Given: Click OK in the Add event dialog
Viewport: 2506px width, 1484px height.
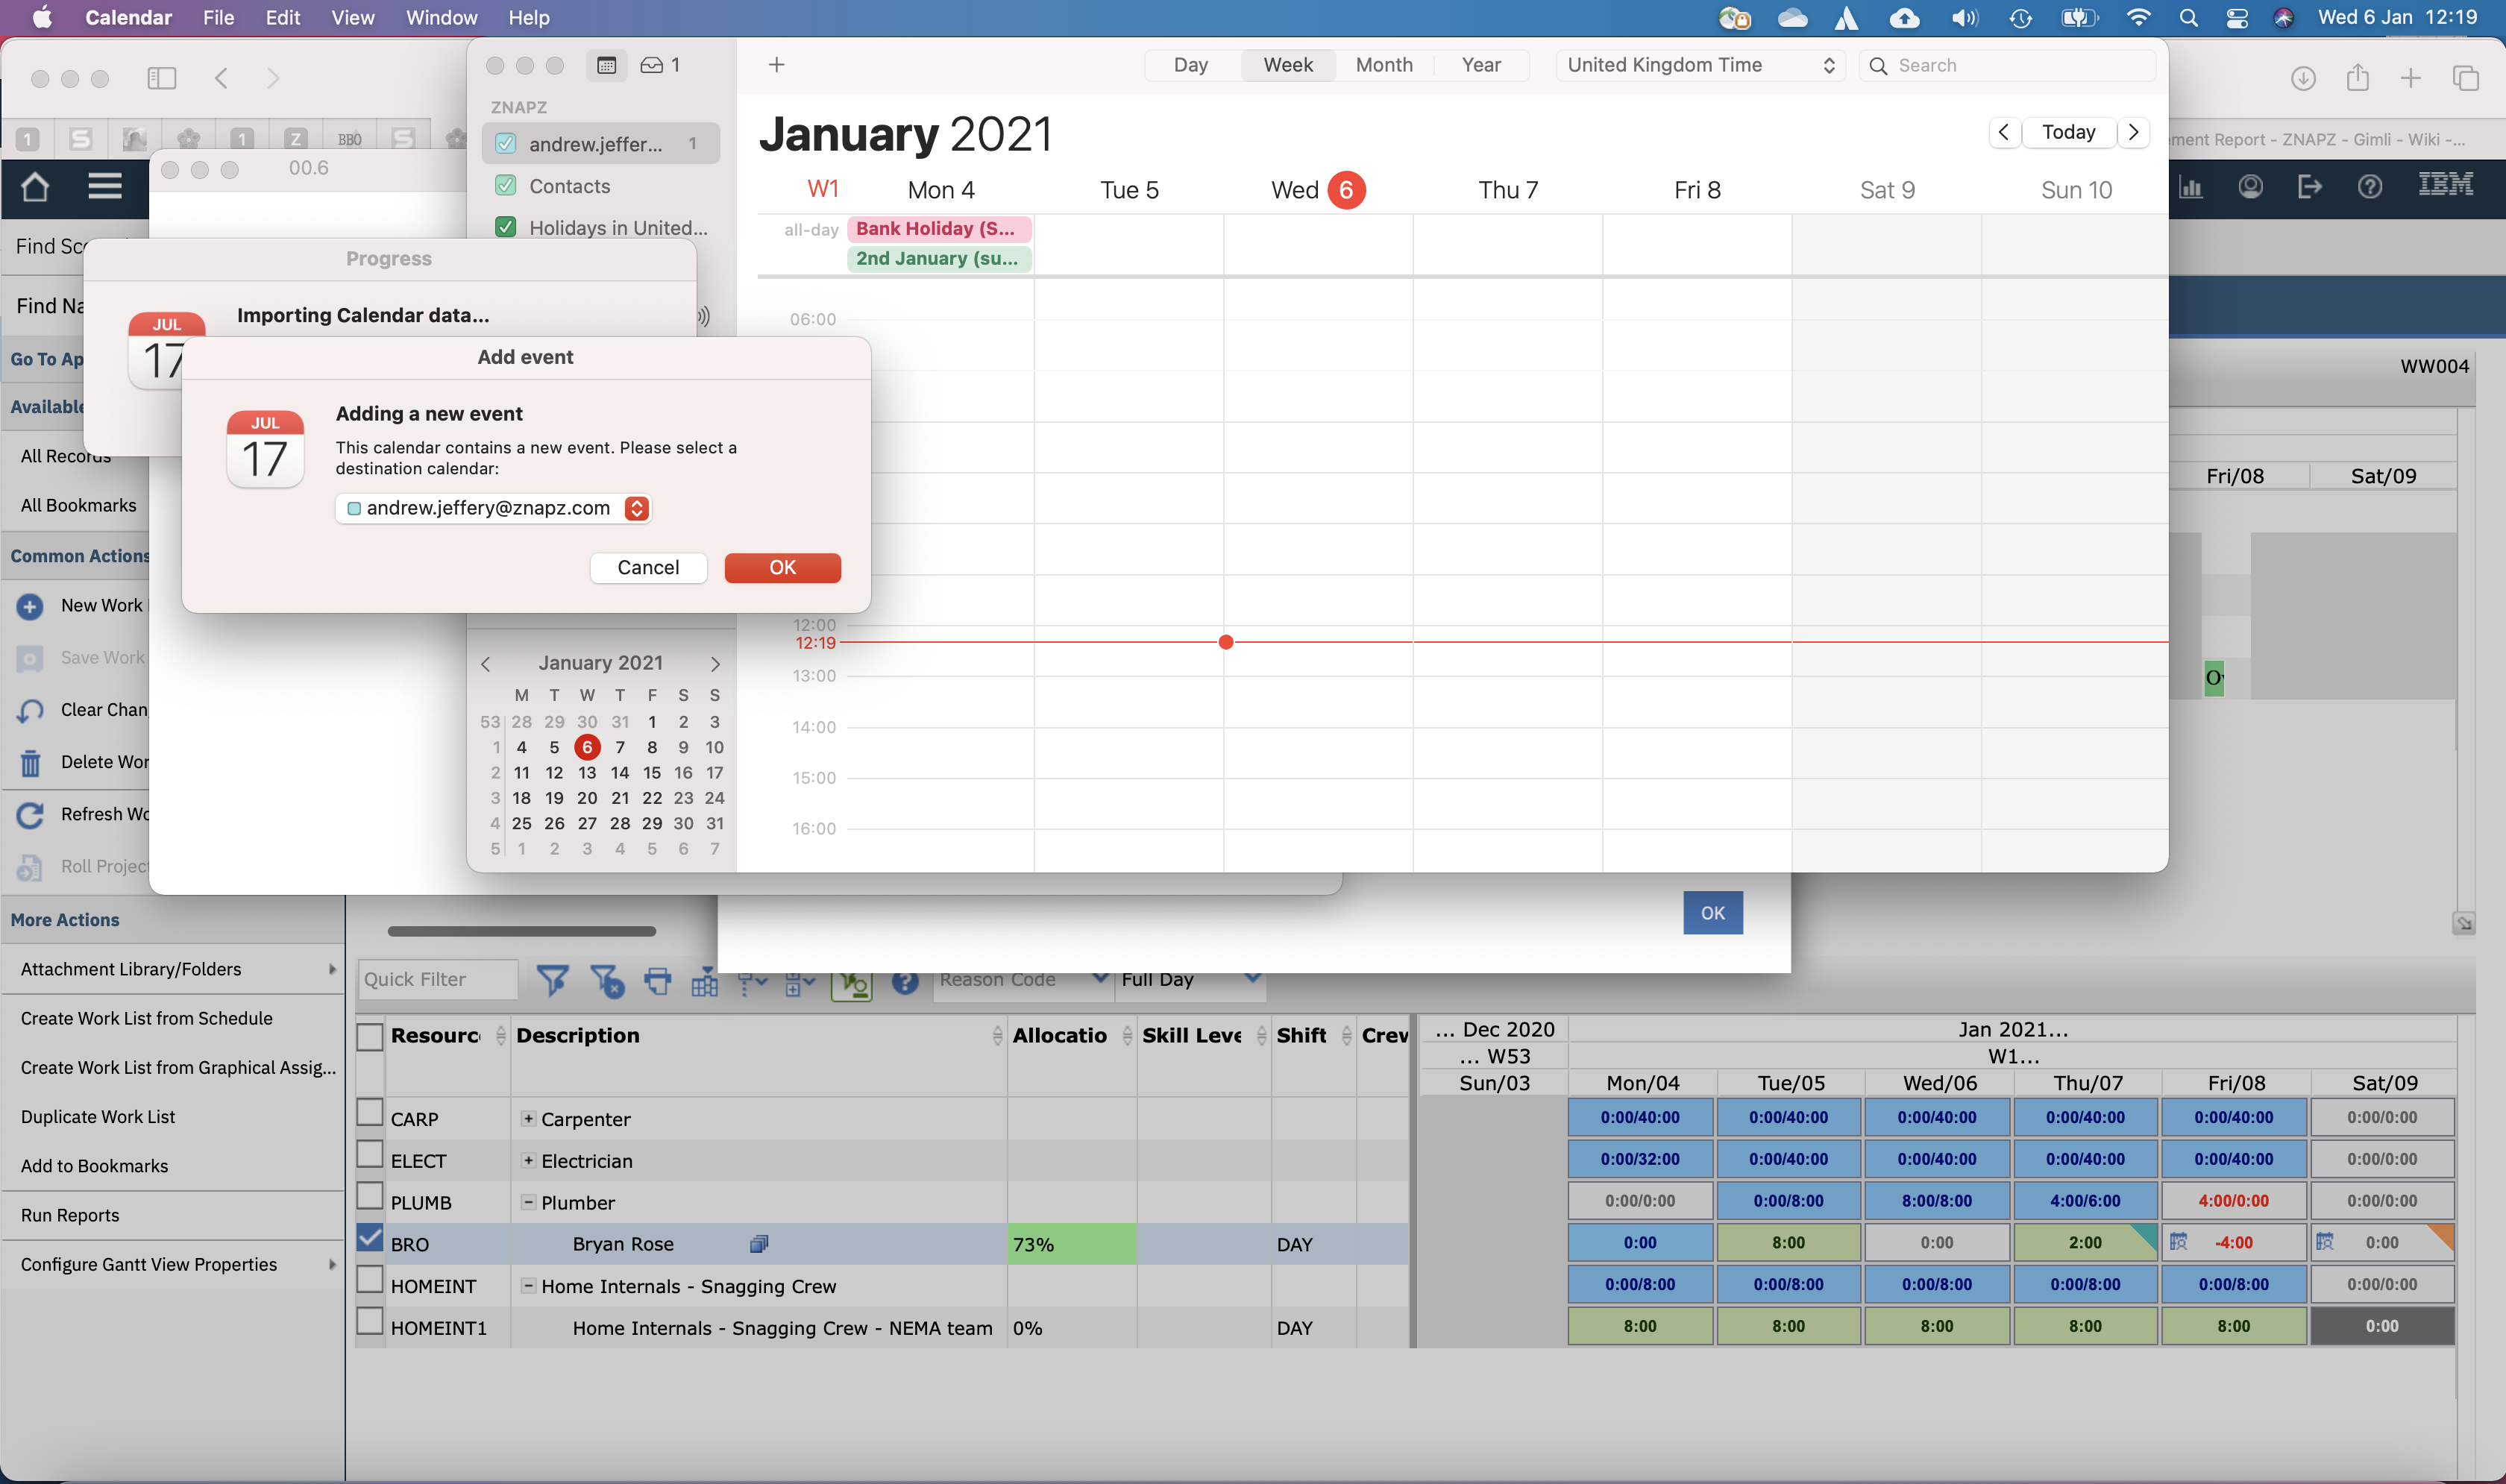Looking at the screenshot, I should tap(782, 567).
